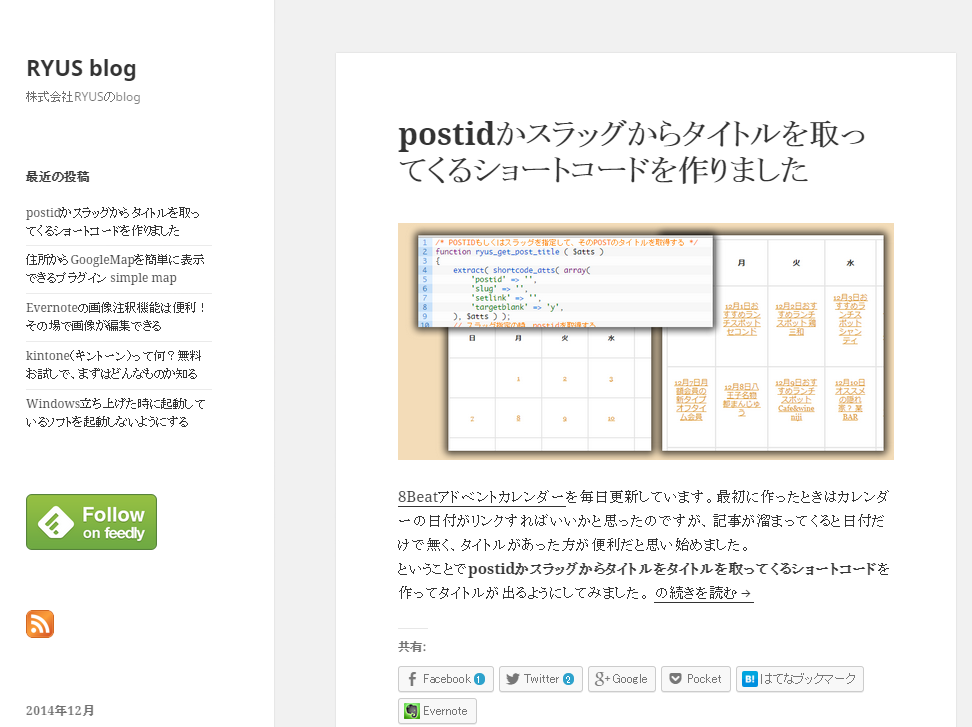This screenshot has height=727, width=972.
Task: Open the featured code and calendar image
Action: click(x=645, y=341)
